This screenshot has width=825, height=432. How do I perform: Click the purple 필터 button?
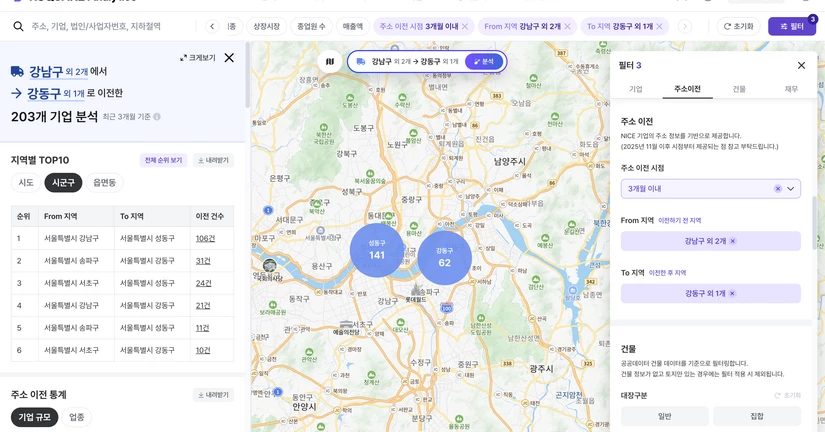pos(792,26)
